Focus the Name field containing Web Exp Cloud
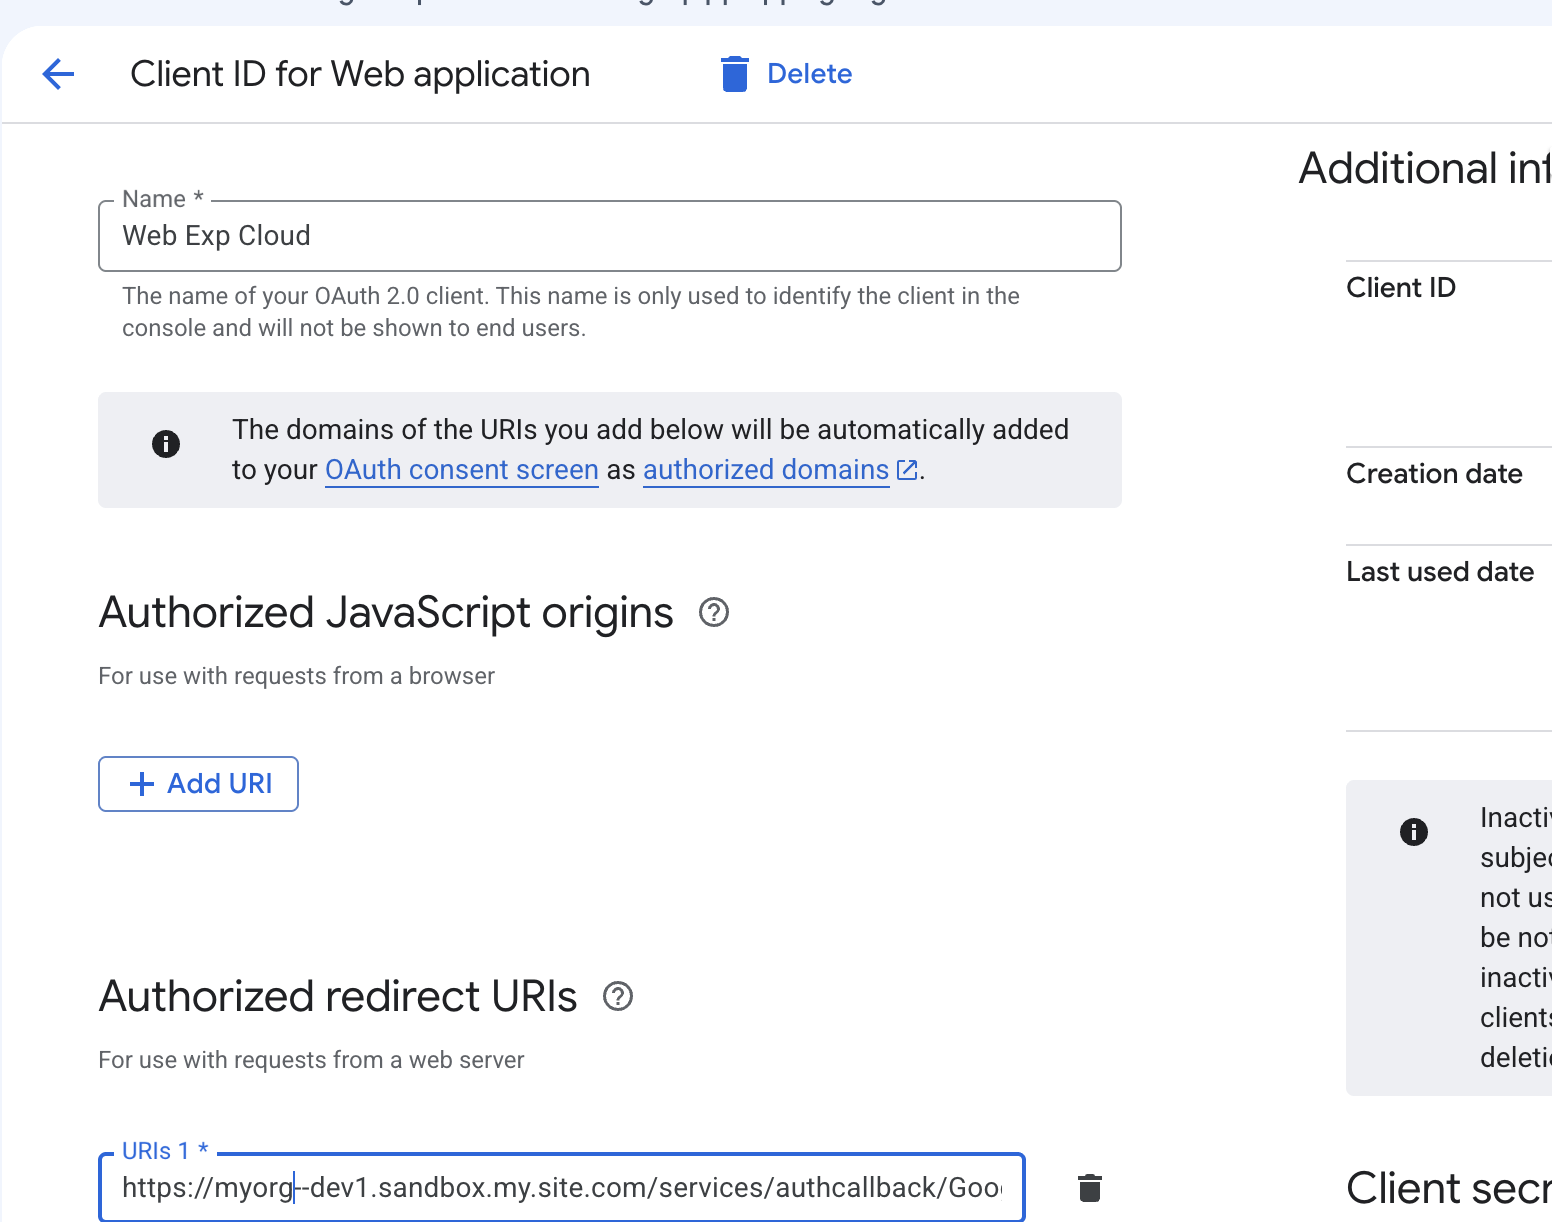Image resolution: width=1552 pixels, height=1222 pixels. [610, 236]
